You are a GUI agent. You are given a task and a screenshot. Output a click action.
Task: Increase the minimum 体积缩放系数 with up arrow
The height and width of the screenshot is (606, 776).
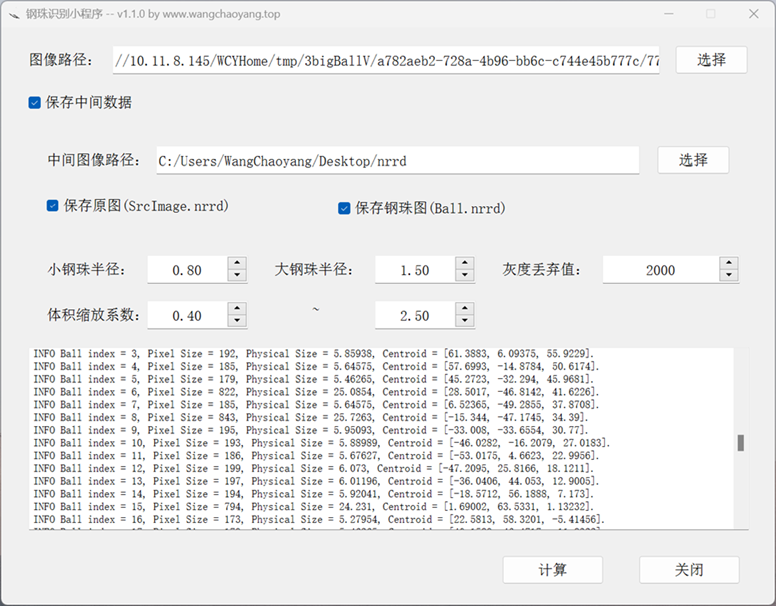[x=236, y=310]
